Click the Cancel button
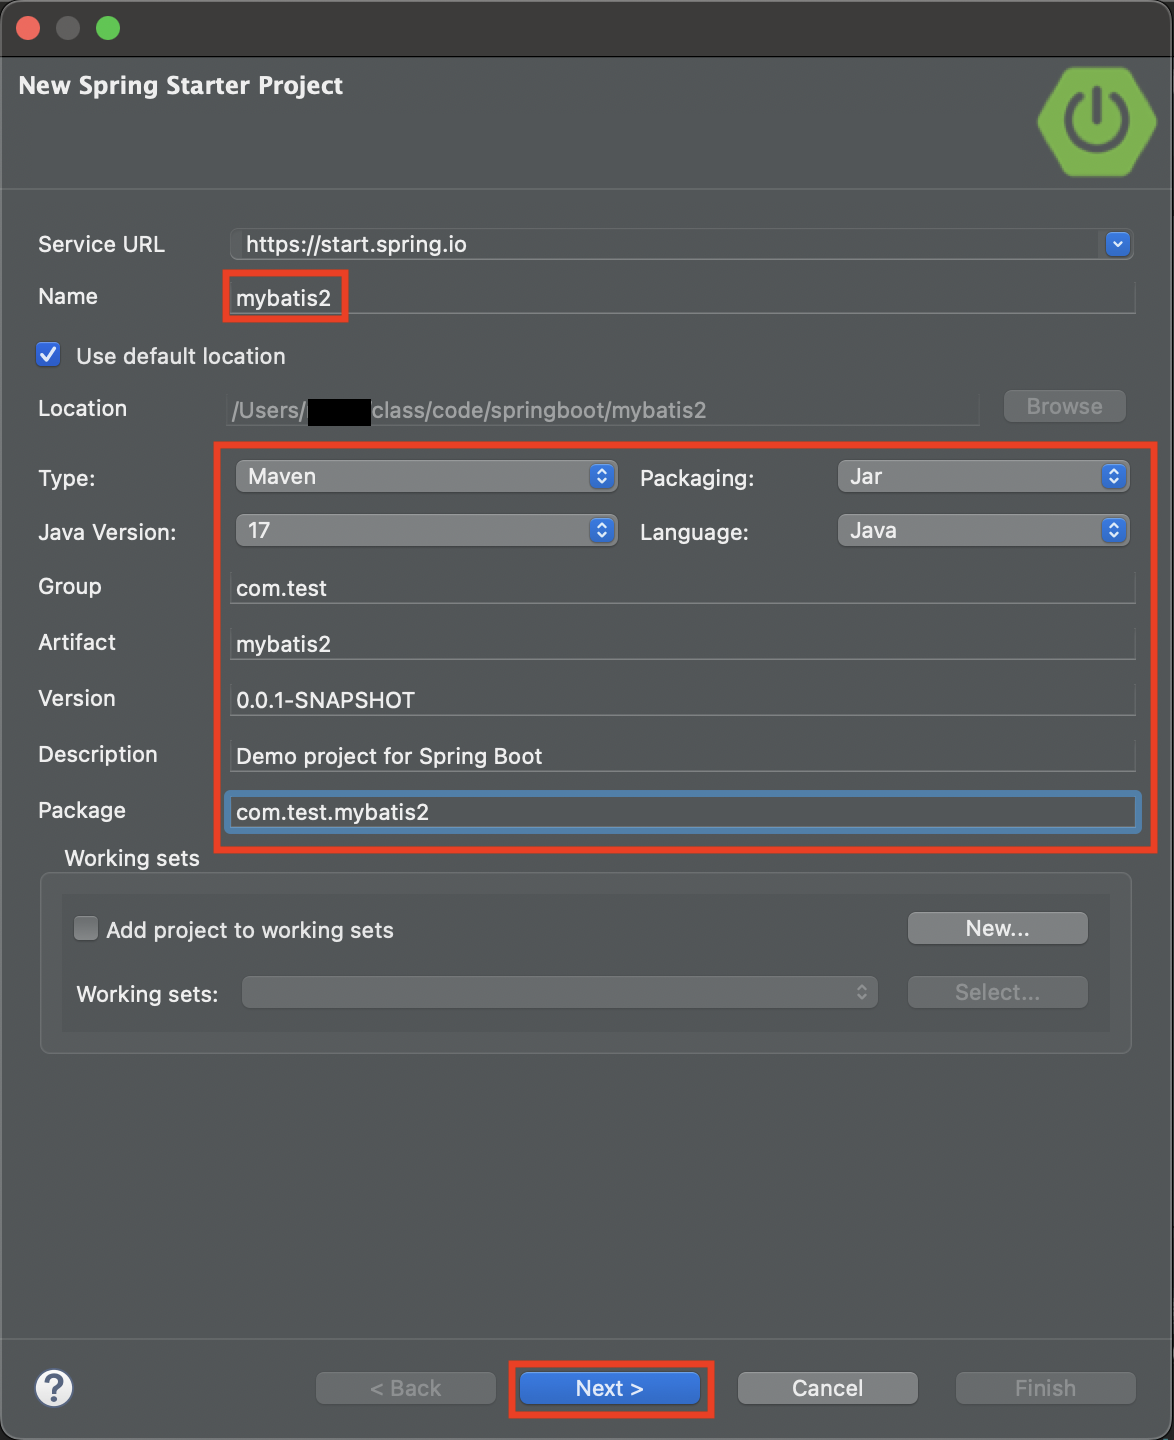 pos(828,1388)
